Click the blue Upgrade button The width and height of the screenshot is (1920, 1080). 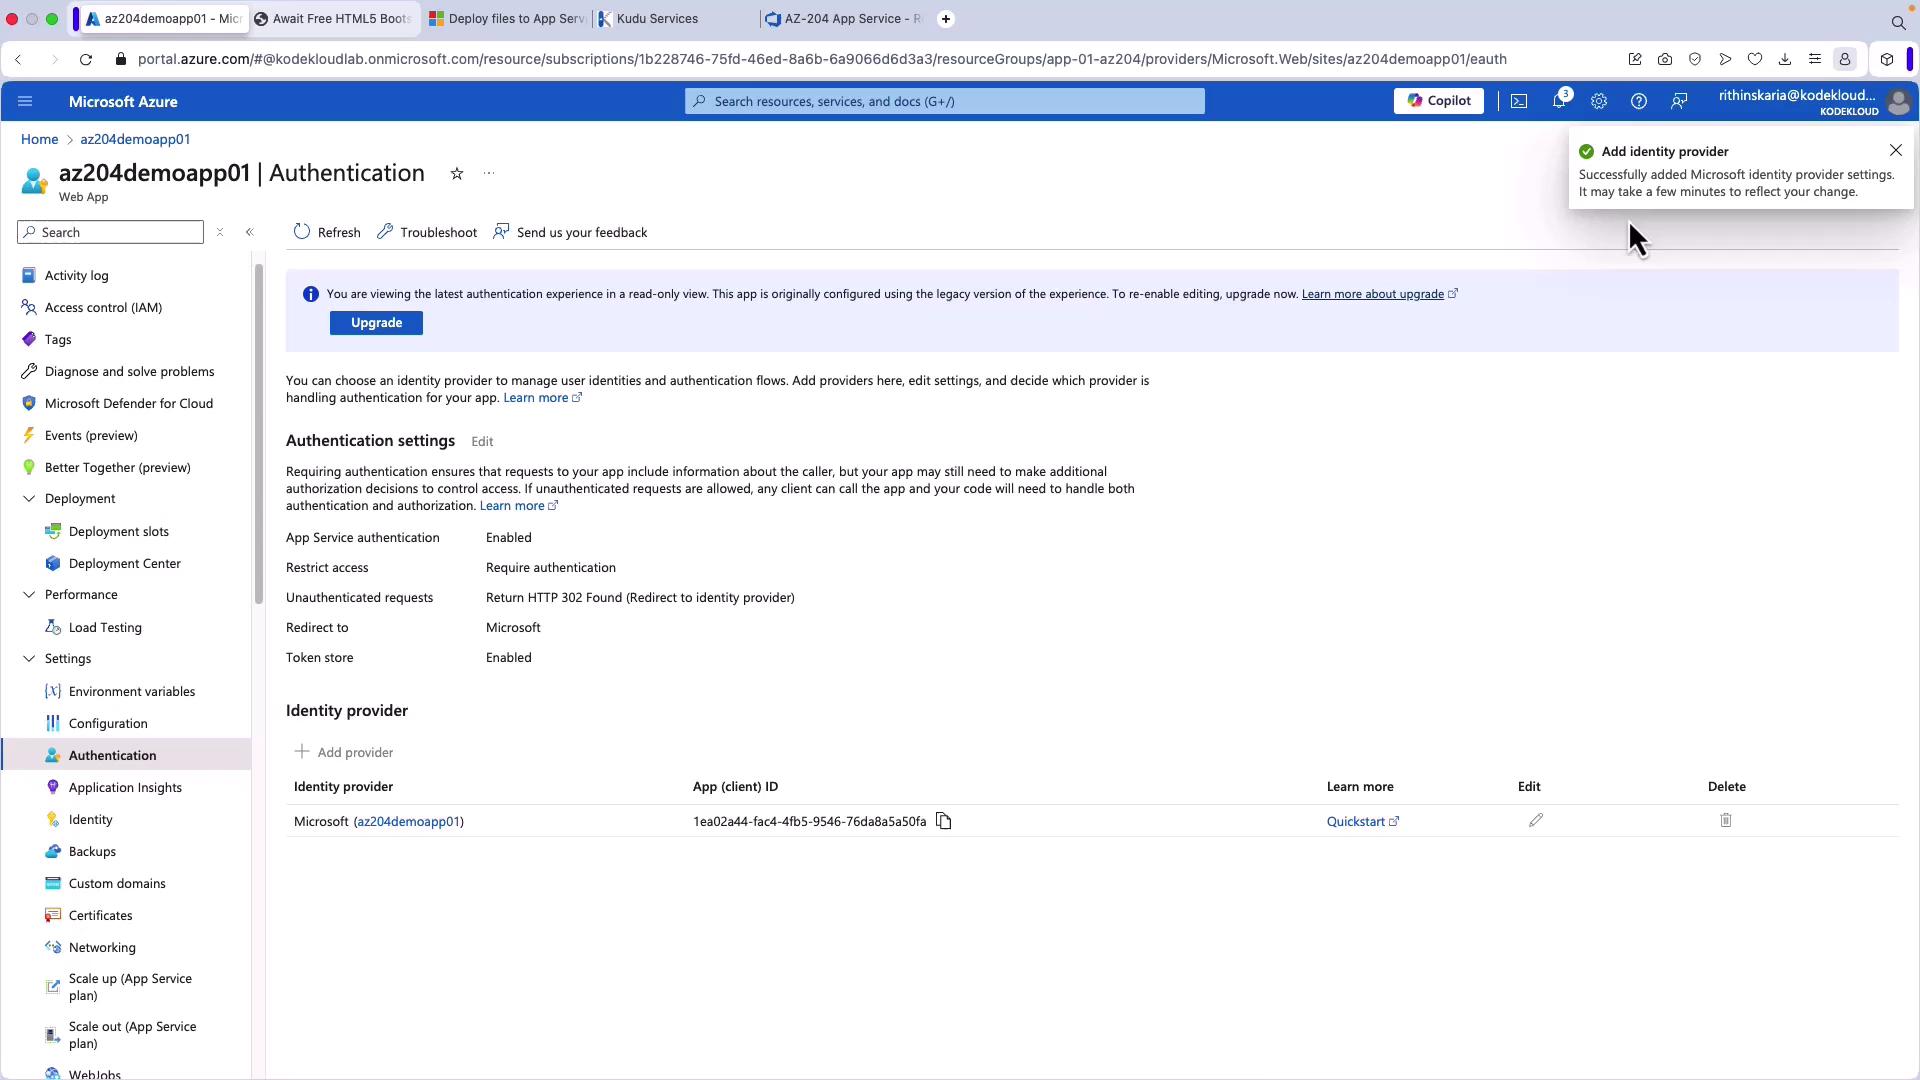click(376, 323)
